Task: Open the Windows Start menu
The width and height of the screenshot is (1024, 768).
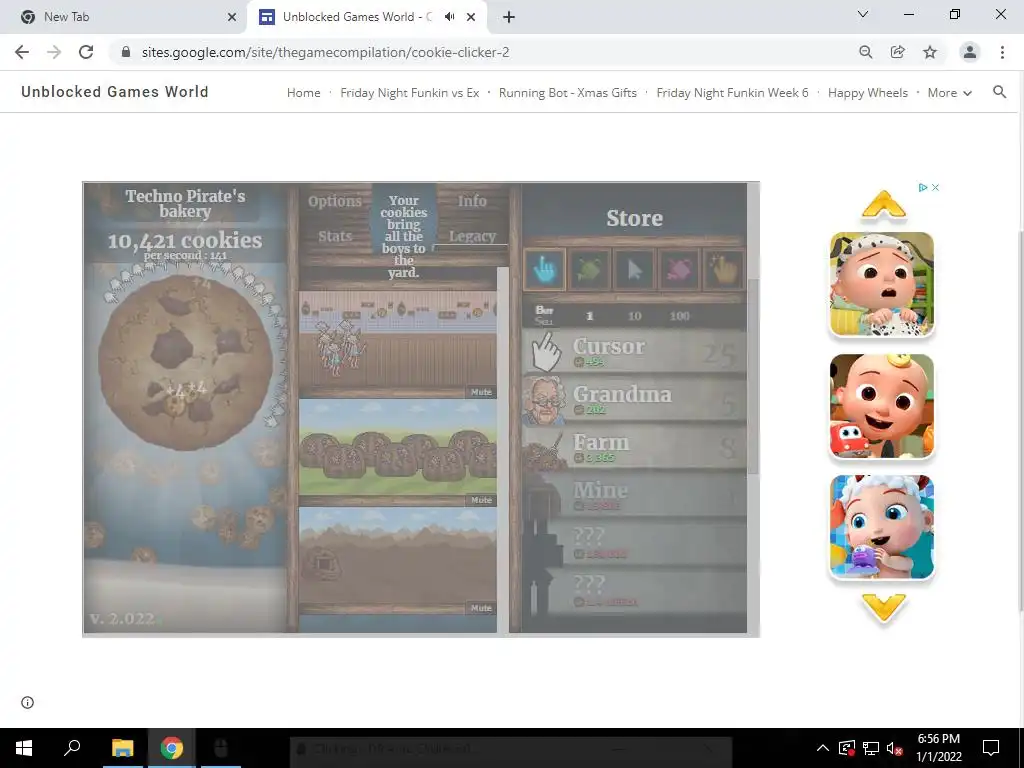Action: point(24,748)
